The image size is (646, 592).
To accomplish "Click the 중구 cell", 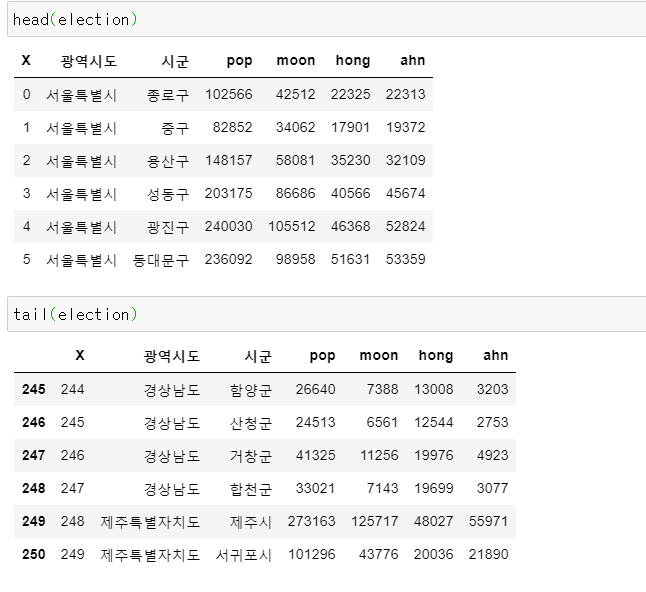I will tap(175, 128).
